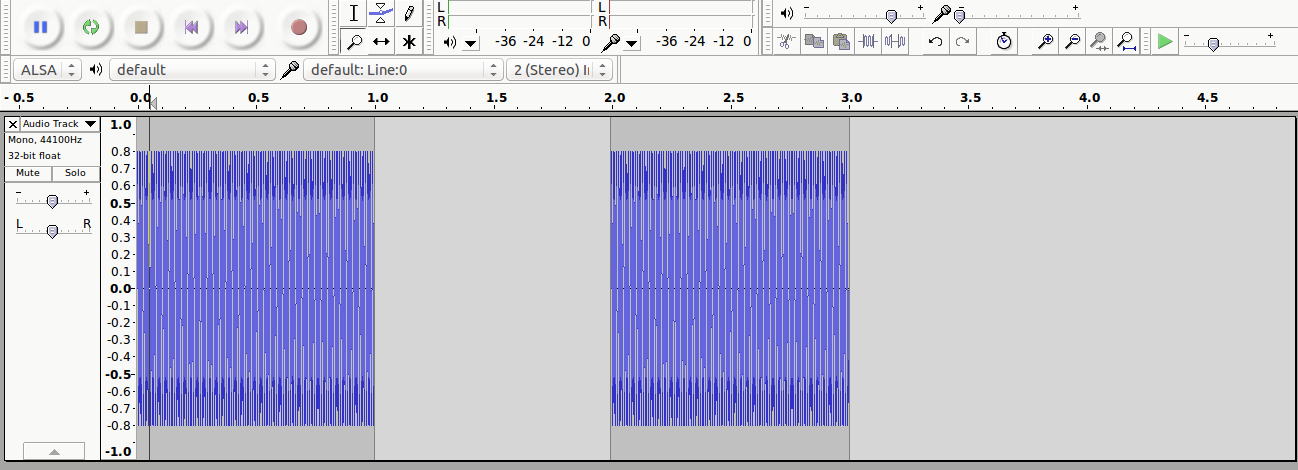
Task: Click the track gain slider handle
Action: pos(52,201)
